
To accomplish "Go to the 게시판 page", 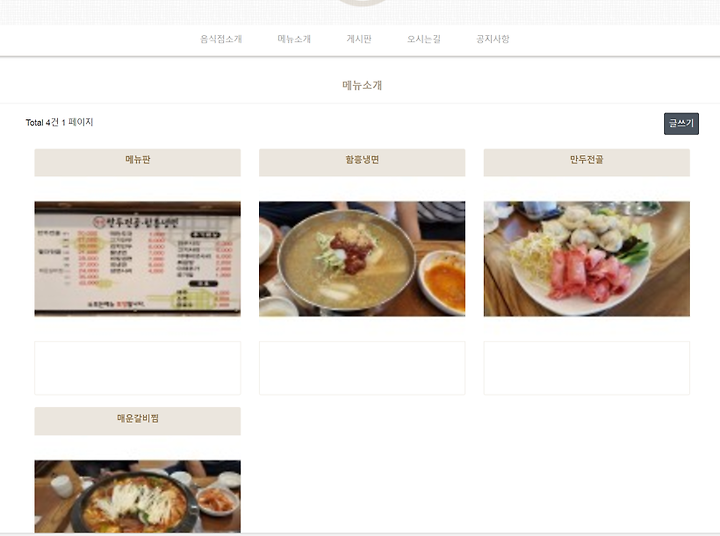I will (359, 39).
